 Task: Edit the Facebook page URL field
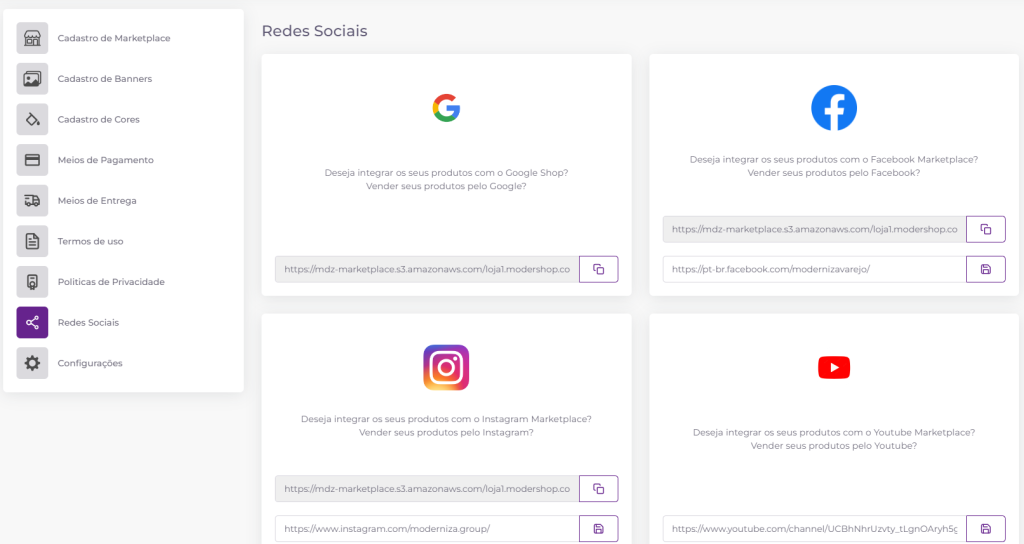coord(814,269)
